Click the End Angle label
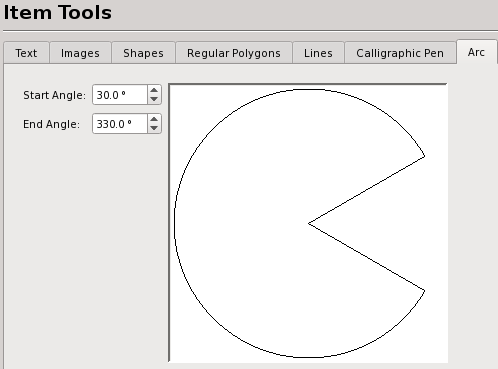This screenshot has height=369, width=498. point(51,124)
